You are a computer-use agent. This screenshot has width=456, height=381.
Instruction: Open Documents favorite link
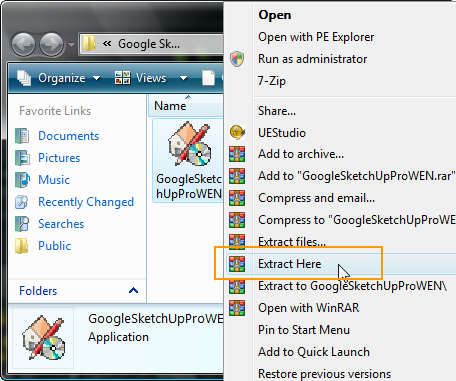(69, 136)
